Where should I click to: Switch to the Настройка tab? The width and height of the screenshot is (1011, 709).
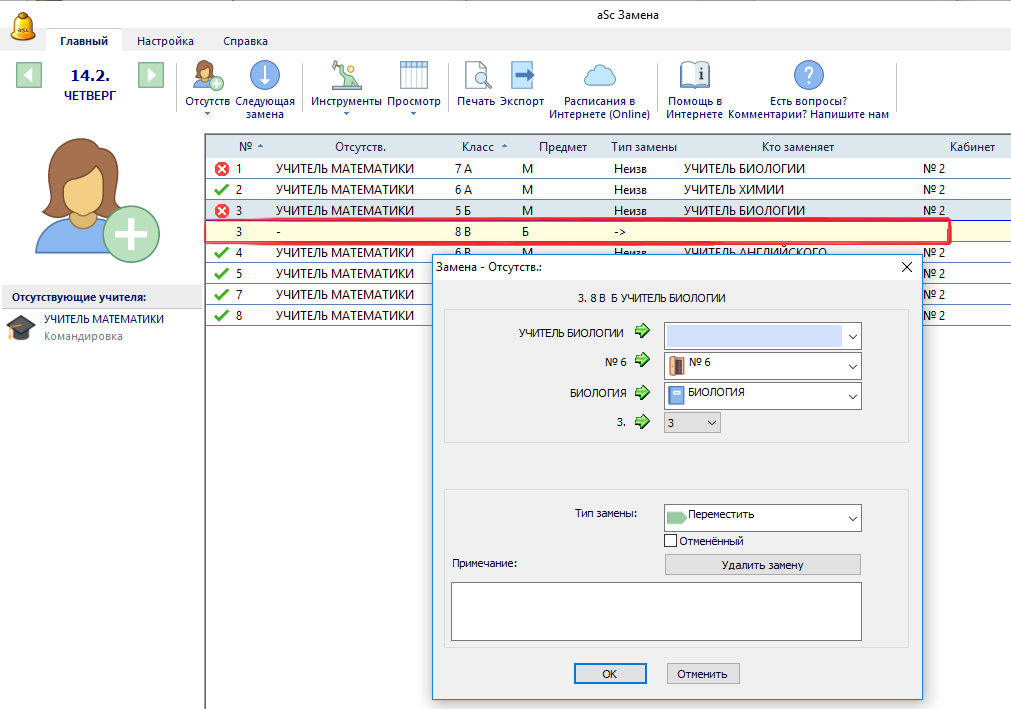(x=165, y=41)
